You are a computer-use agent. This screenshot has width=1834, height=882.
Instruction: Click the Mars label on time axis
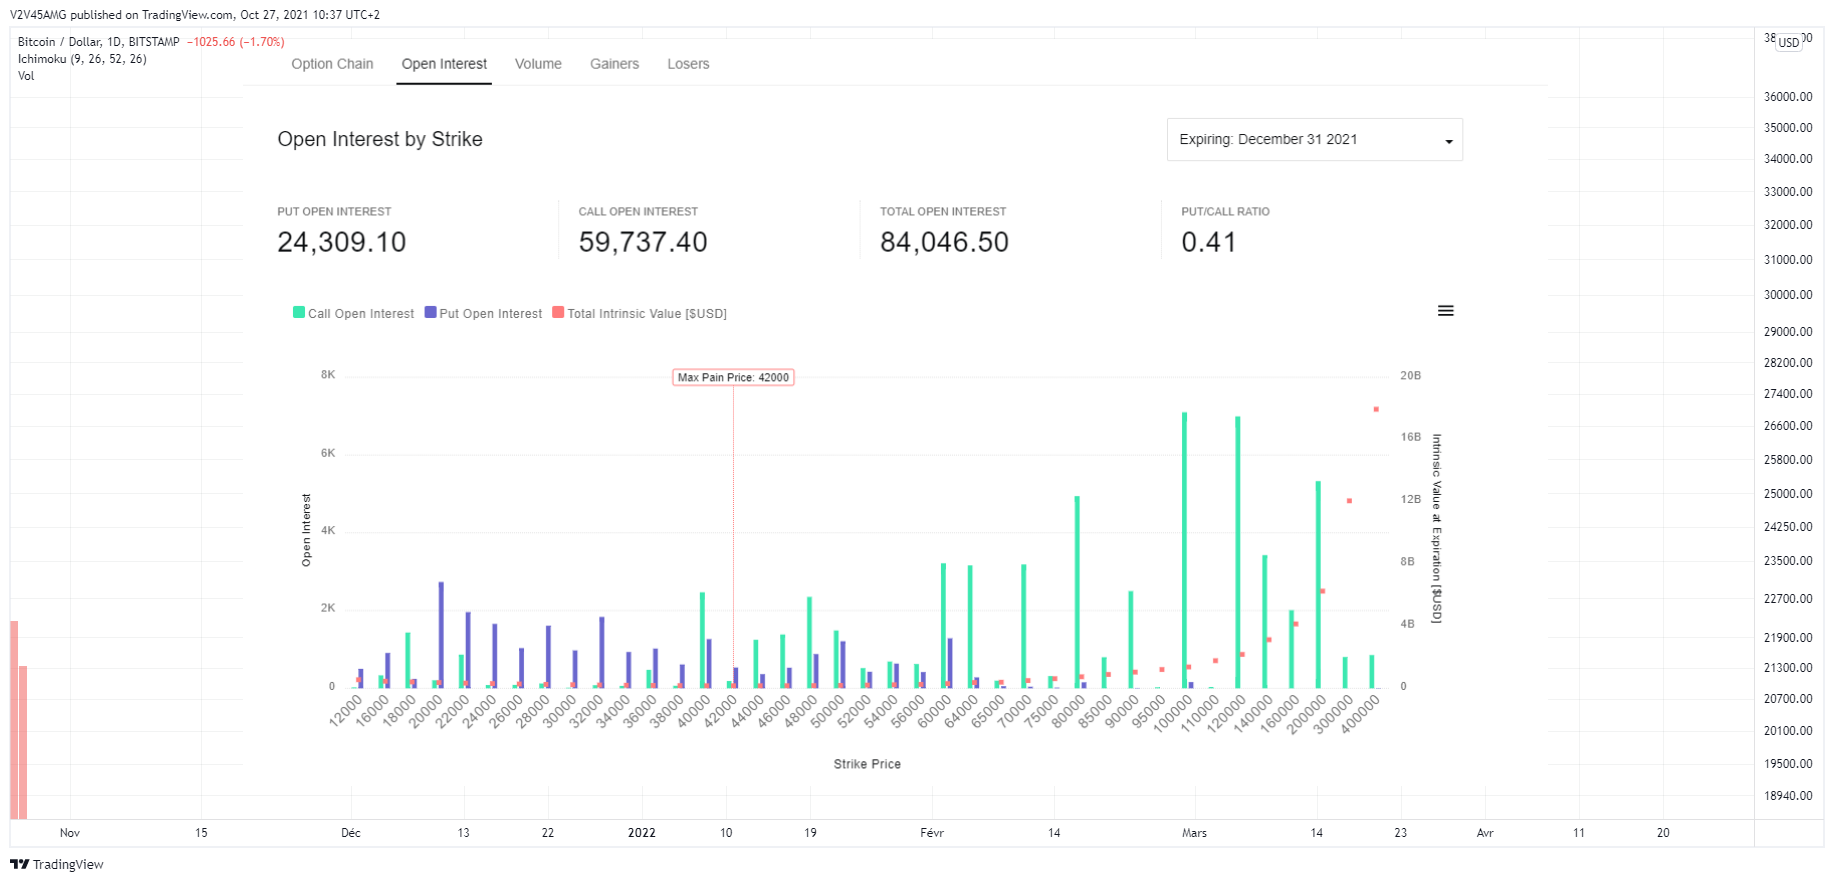tap(1194, 833)
